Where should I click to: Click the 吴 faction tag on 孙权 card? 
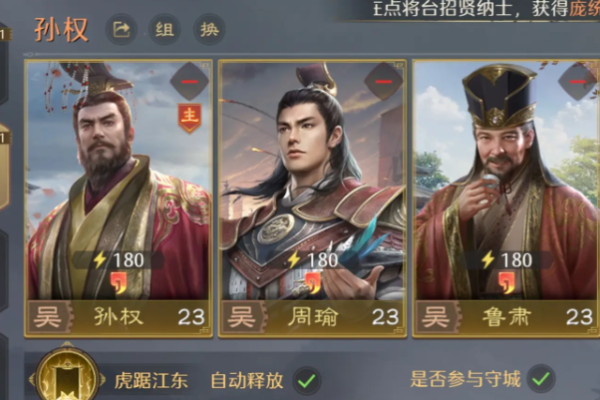click(48, 317)
